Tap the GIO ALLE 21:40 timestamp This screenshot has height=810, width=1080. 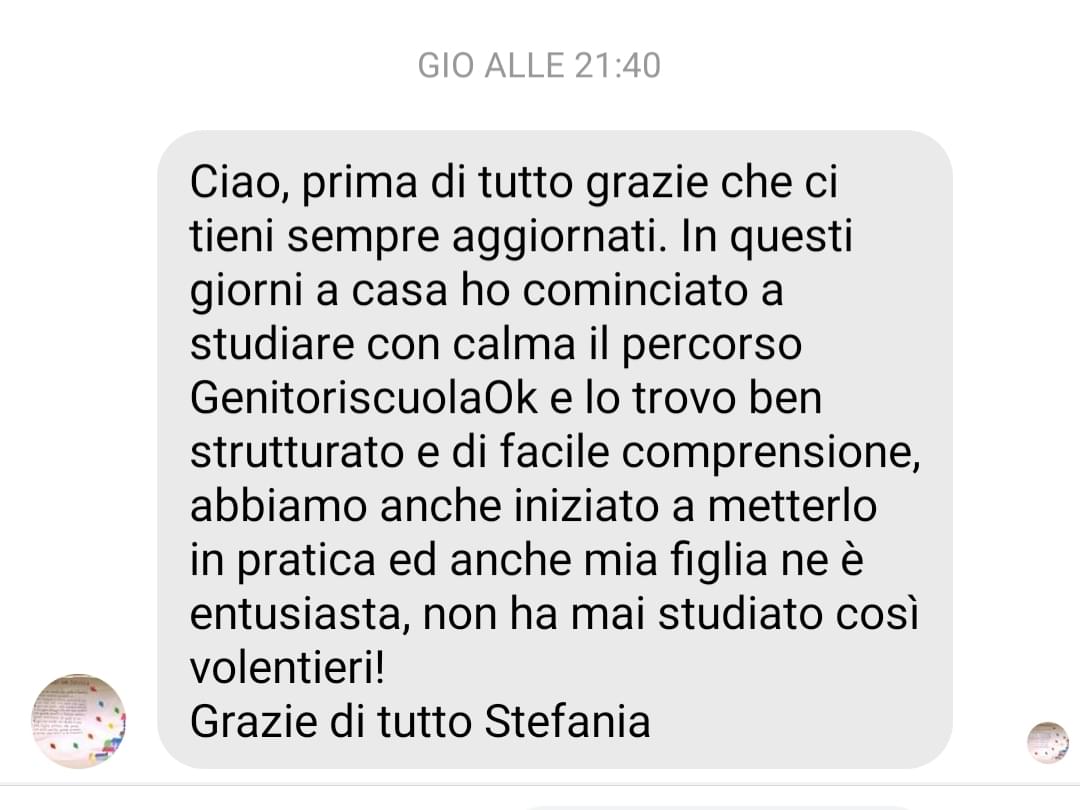coord(539,66)
